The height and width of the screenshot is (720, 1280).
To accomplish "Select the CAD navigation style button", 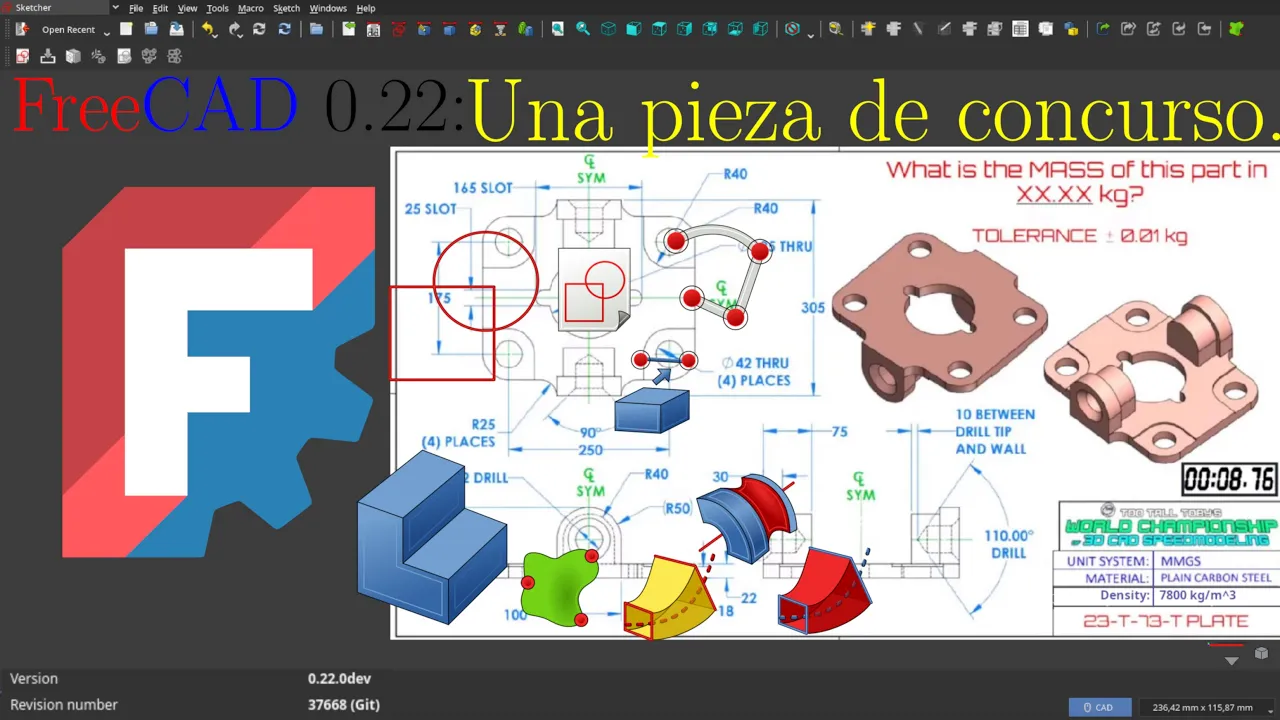I will tap(1100, 708).
